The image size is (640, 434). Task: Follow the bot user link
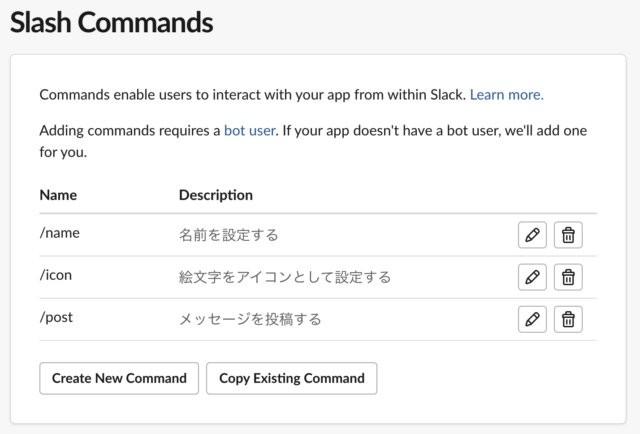pyautogui.click(x=250, y=131)
